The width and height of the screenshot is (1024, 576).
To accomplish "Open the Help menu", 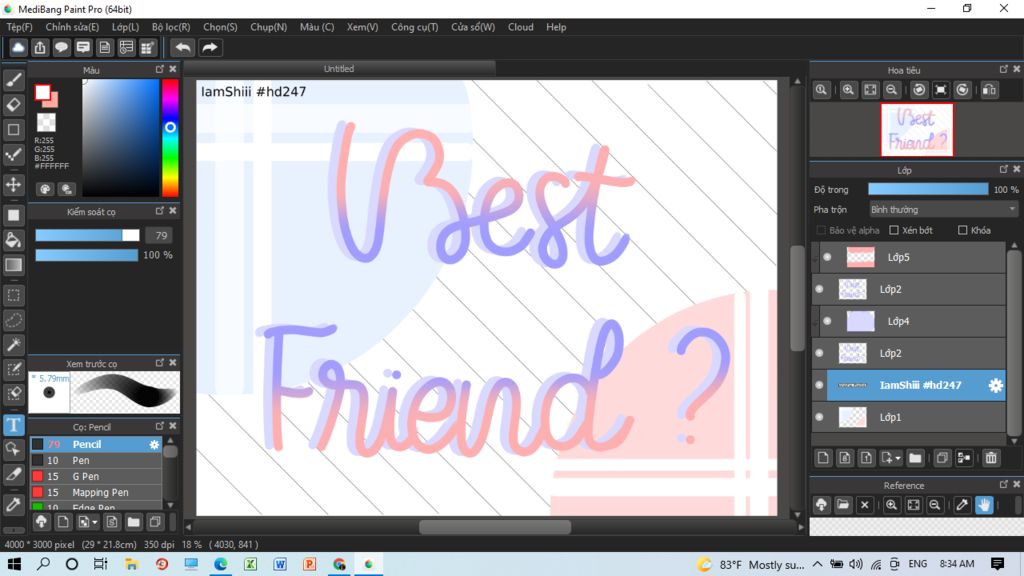I will point(556,27).
